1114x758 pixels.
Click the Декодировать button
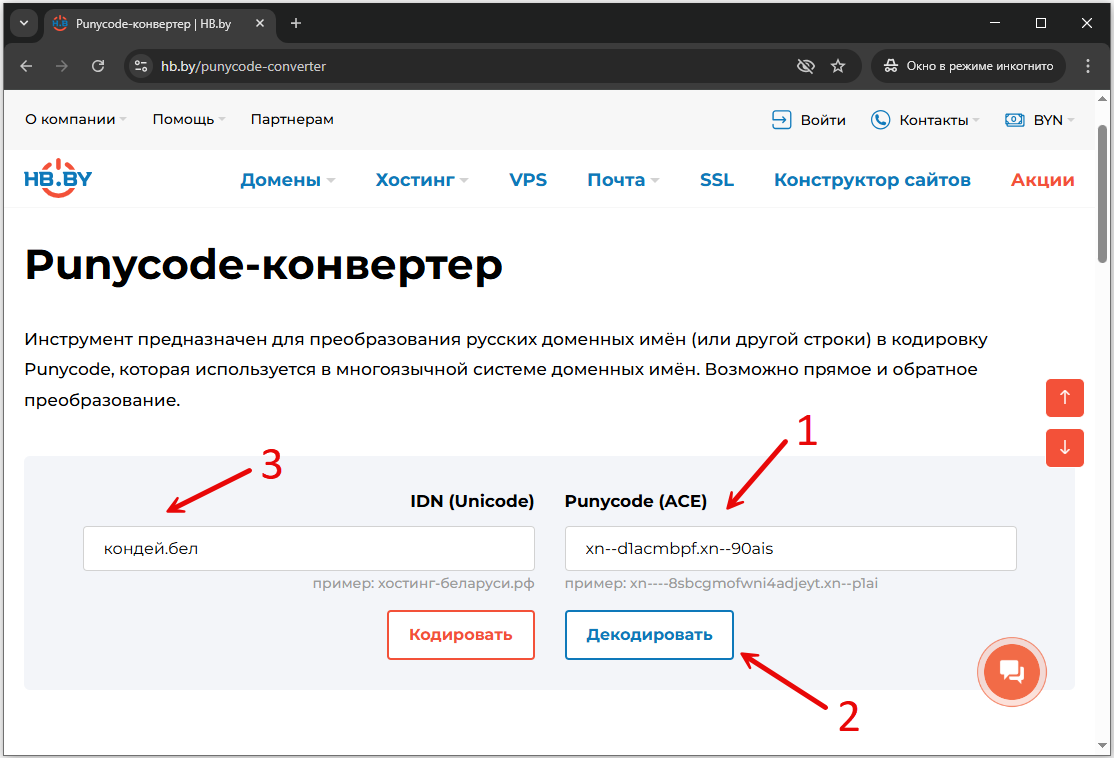pos(649,634)
